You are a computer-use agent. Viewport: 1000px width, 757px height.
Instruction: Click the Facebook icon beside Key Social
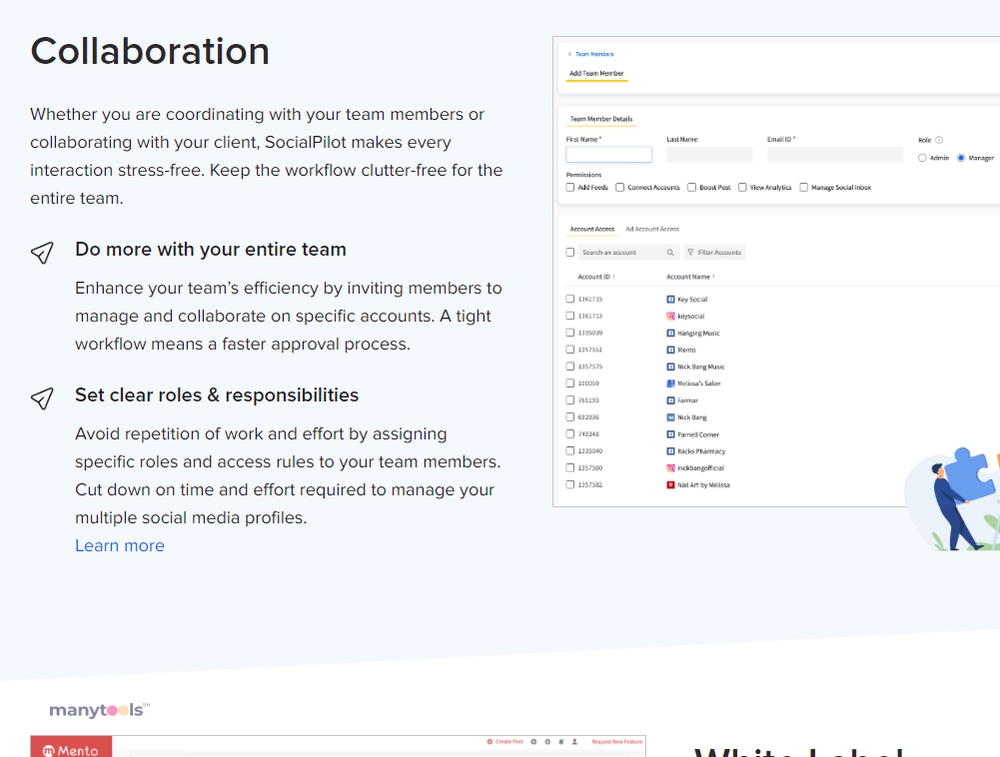coord(670,299)
